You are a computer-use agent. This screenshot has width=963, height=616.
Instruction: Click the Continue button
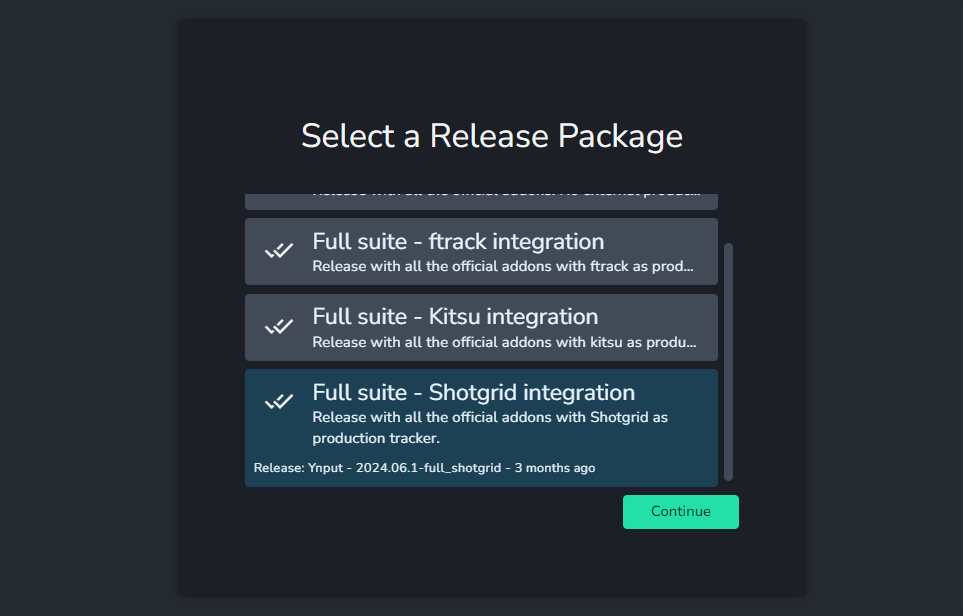point(680,512)
